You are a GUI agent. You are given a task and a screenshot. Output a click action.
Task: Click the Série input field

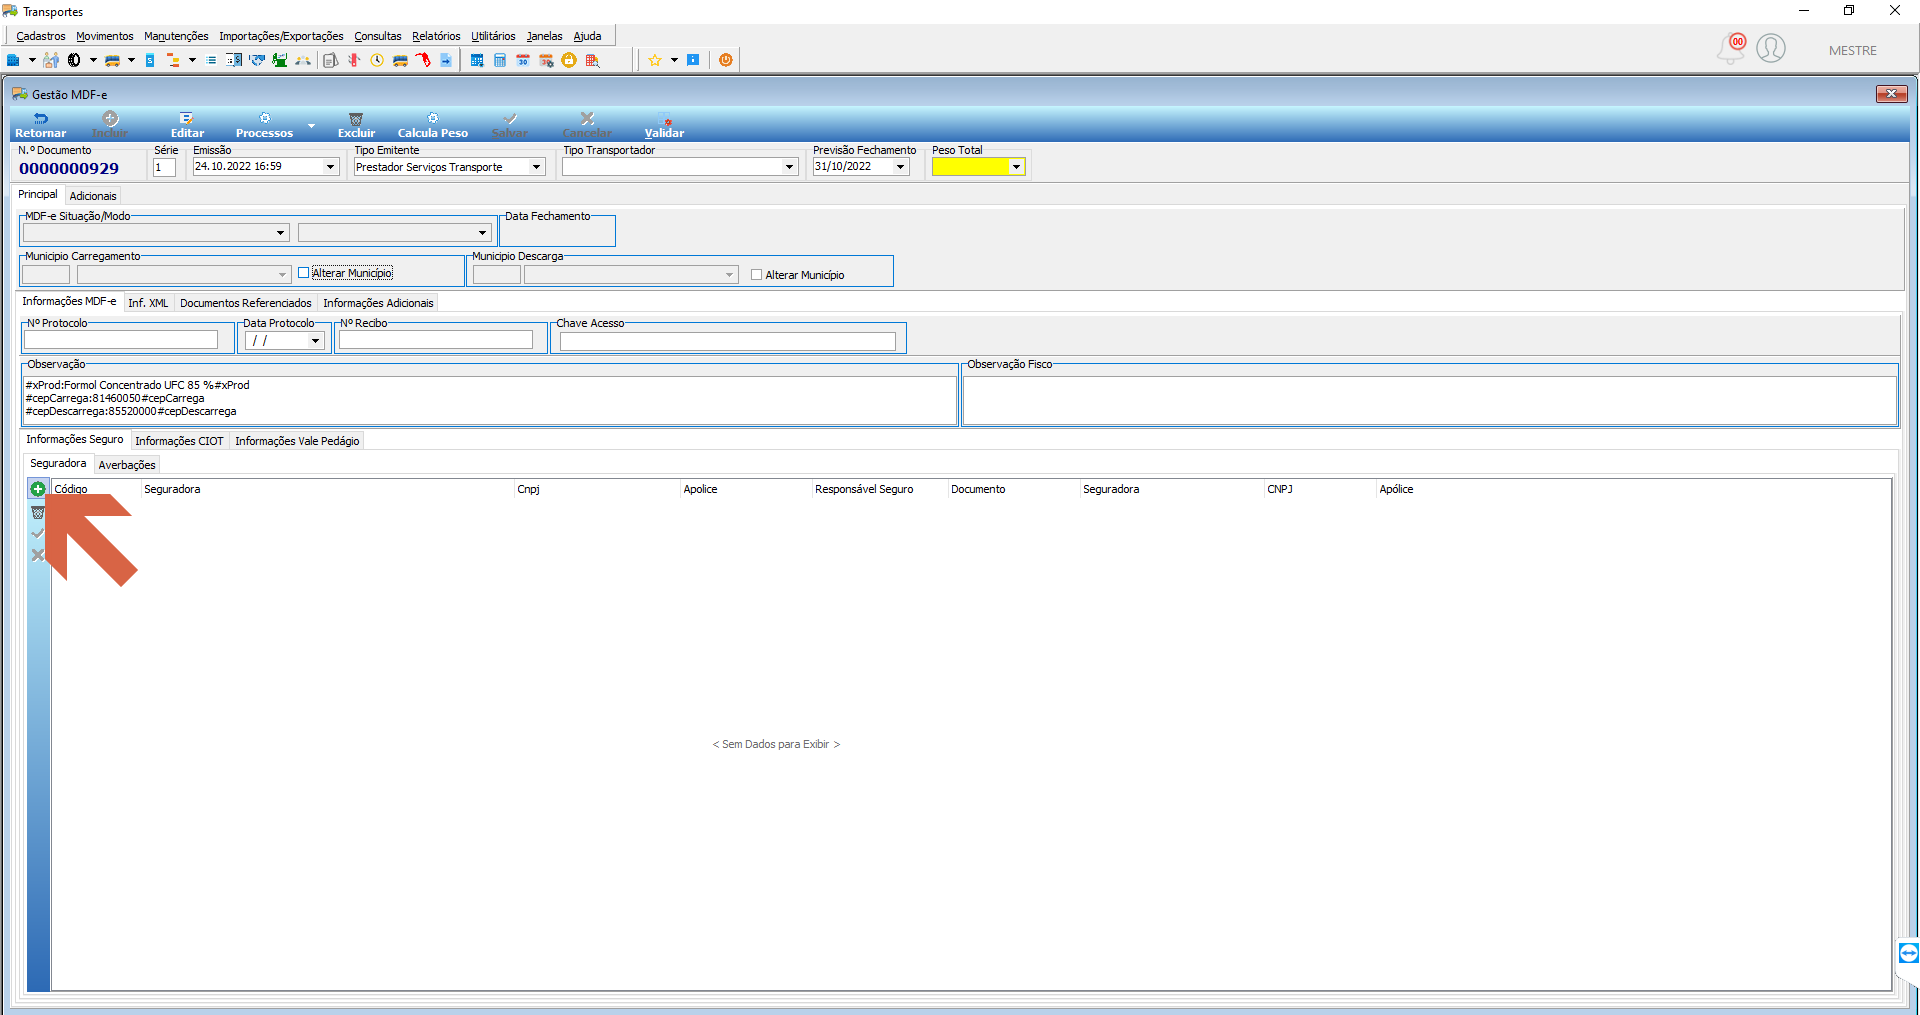tap(164, 167)
